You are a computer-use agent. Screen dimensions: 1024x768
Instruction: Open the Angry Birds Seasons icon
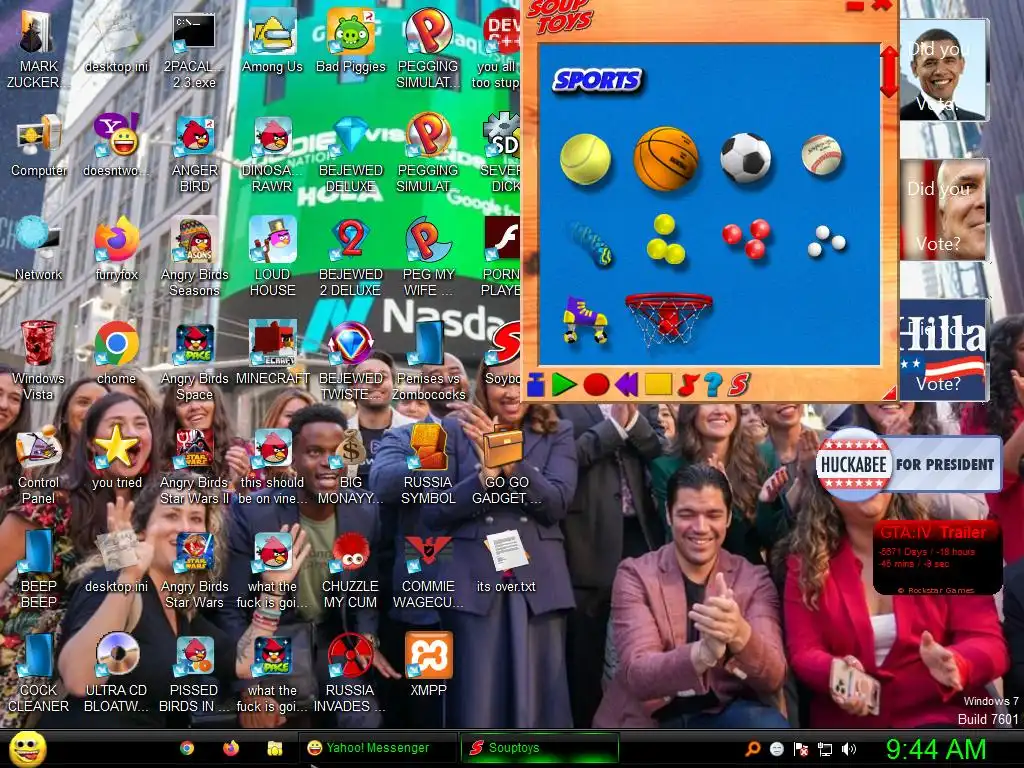pyautogui.click(x=194, y=257)
